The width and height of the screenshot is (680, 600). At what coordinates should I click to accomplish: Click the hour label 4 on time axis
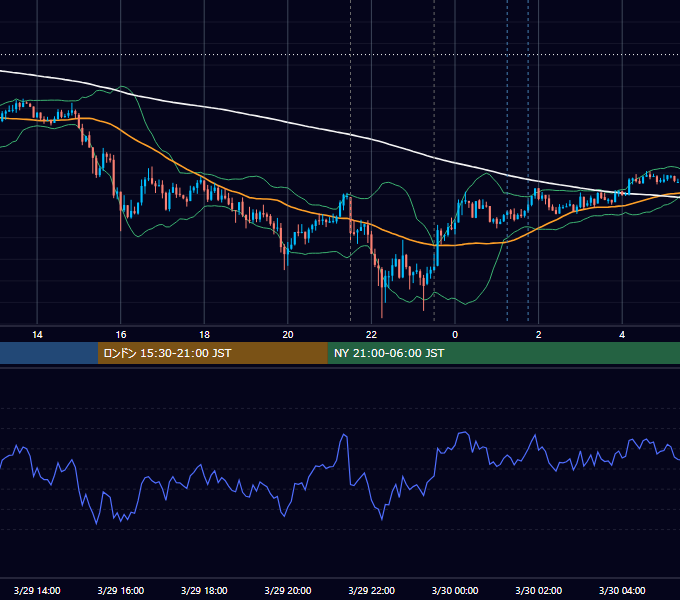click(622, 335)
